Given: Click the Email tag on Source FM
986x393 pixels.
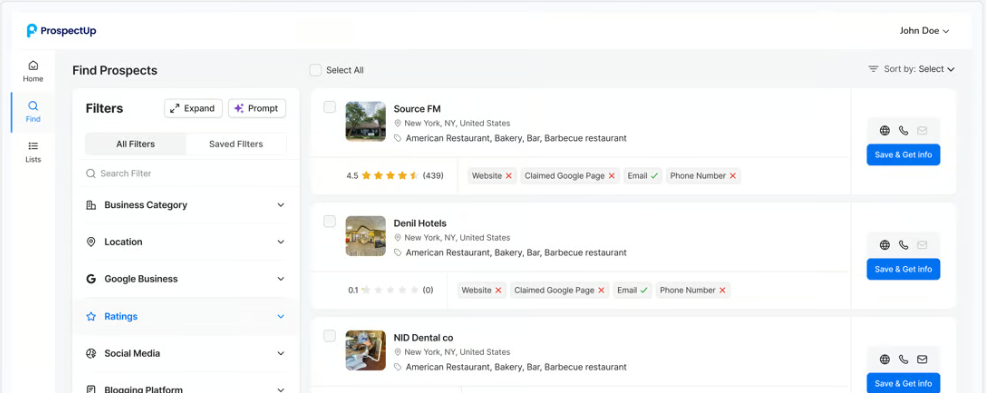Looking at the screenshot, I should pos(643,176).
